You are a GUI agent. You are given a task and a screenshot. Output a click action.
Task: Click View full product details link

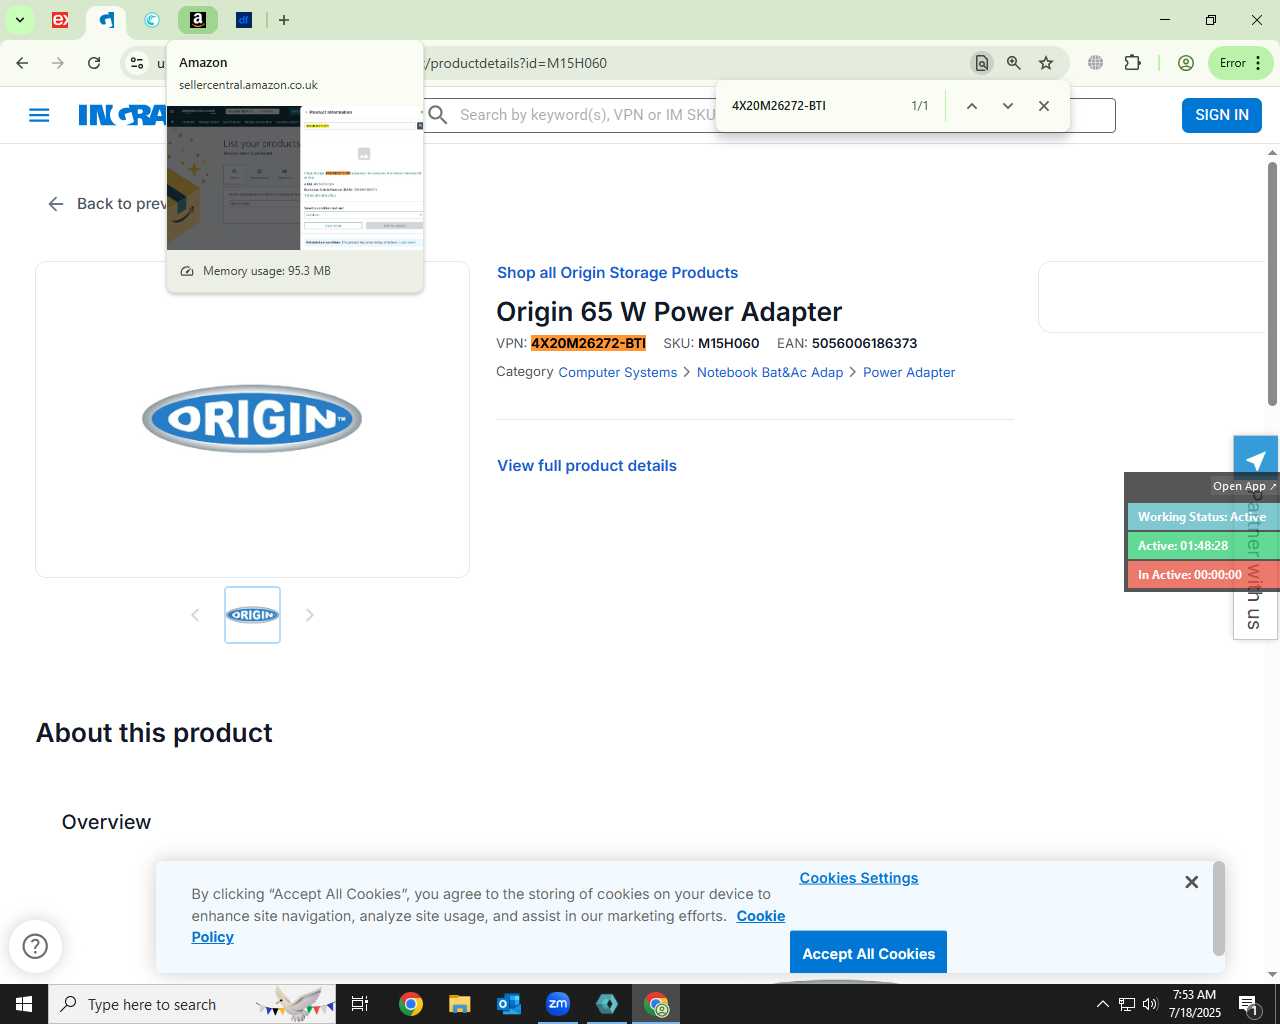pos(587,466)
